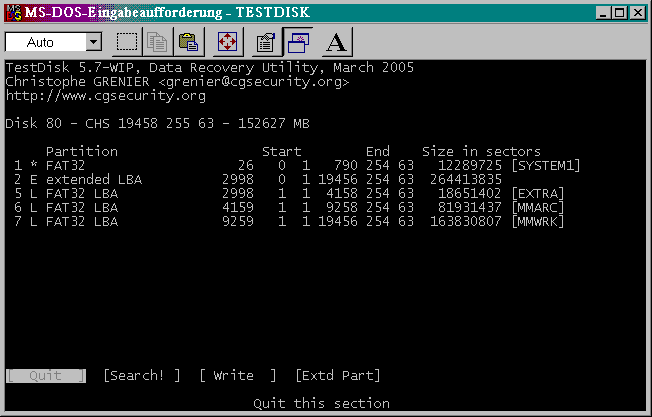Screen dimensions: 652x417
Task: Choose the Extd Part menu option
Action: 338,376
